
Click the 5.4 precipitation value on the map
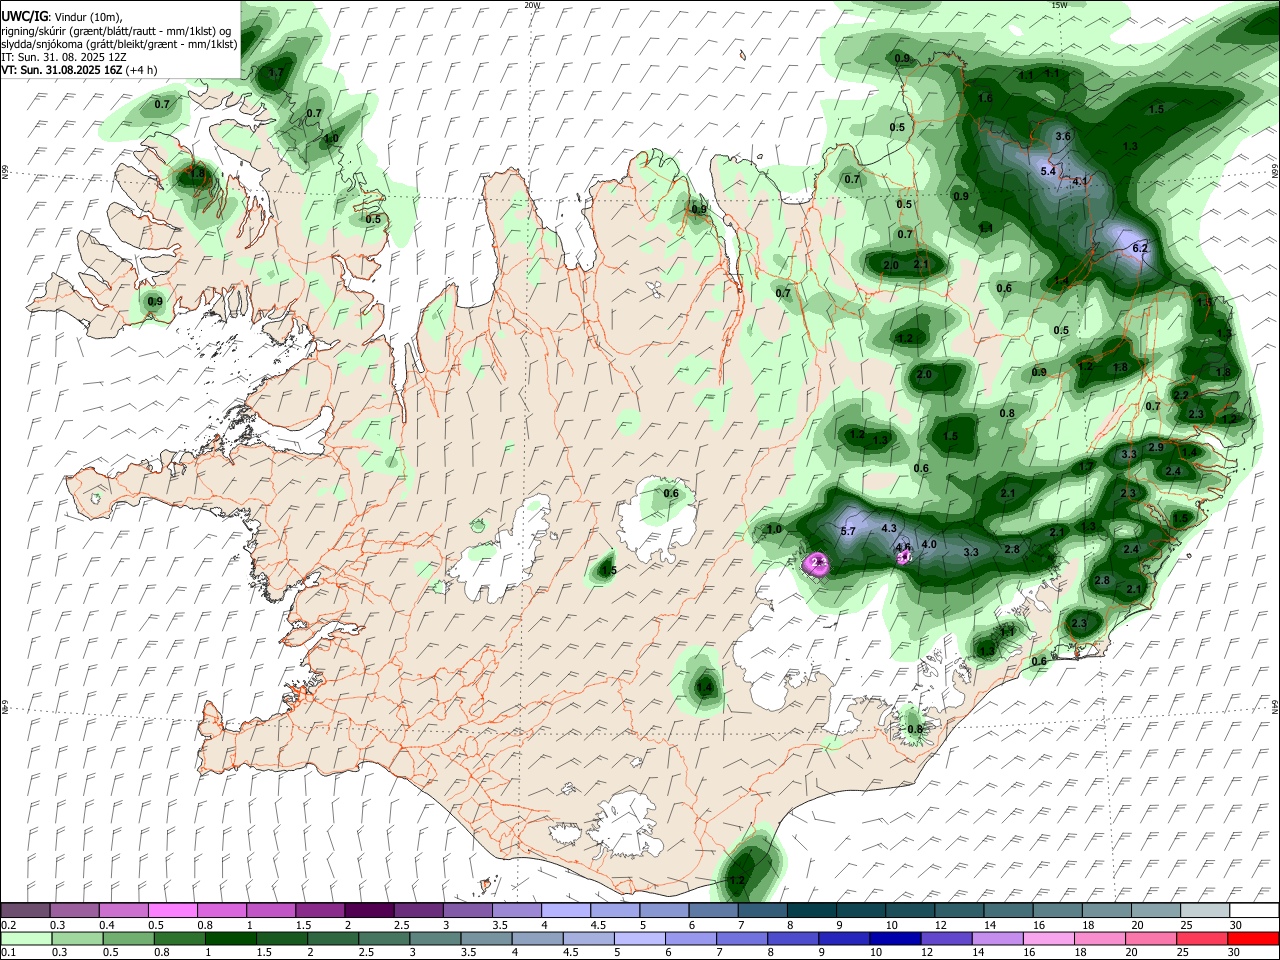coord(1048,172)
